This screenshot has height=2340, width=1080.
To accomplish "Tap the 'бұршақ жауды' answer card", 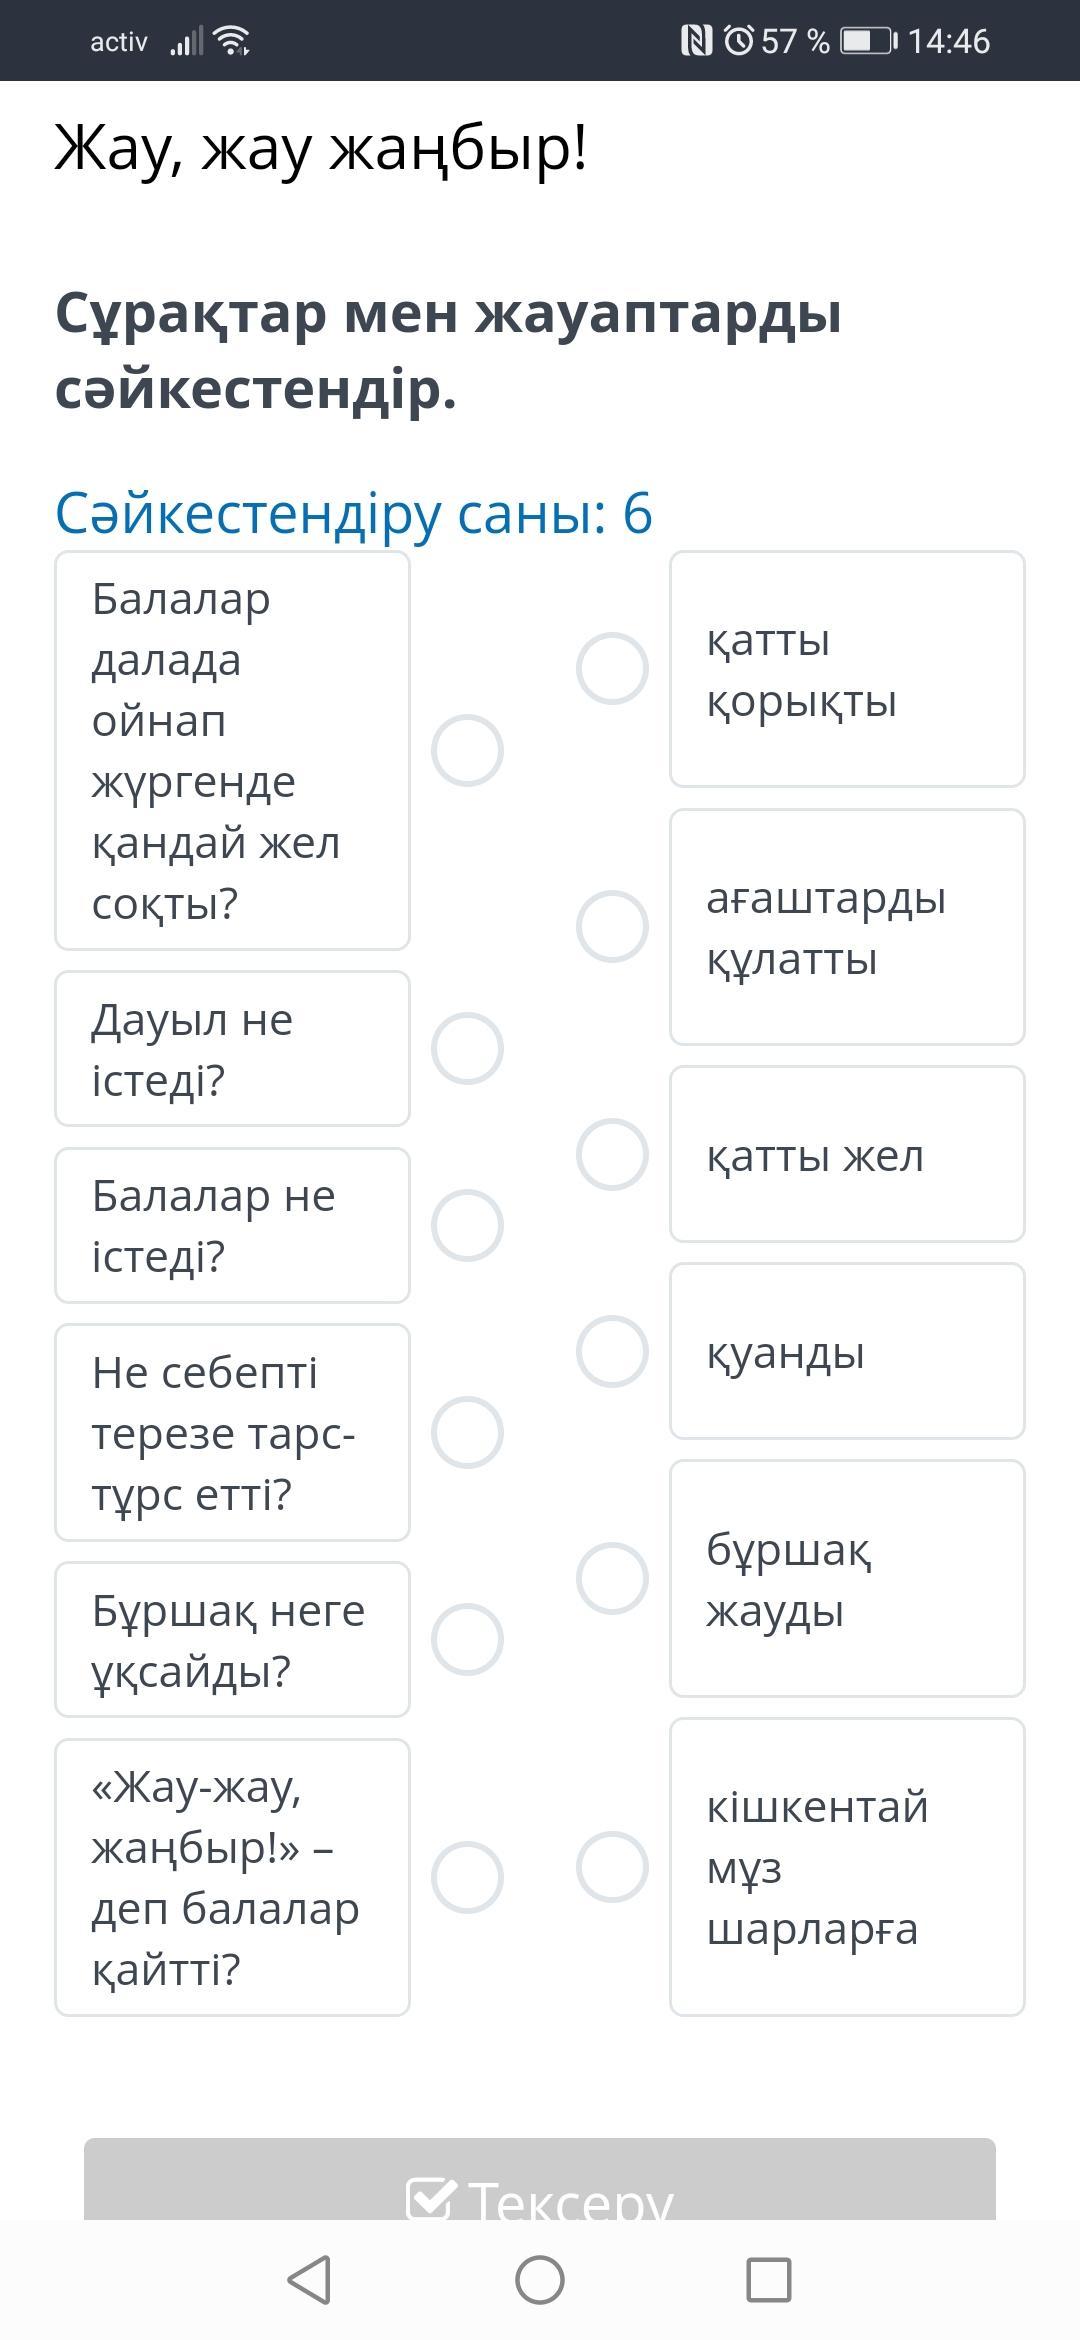I will point(846,1578).
